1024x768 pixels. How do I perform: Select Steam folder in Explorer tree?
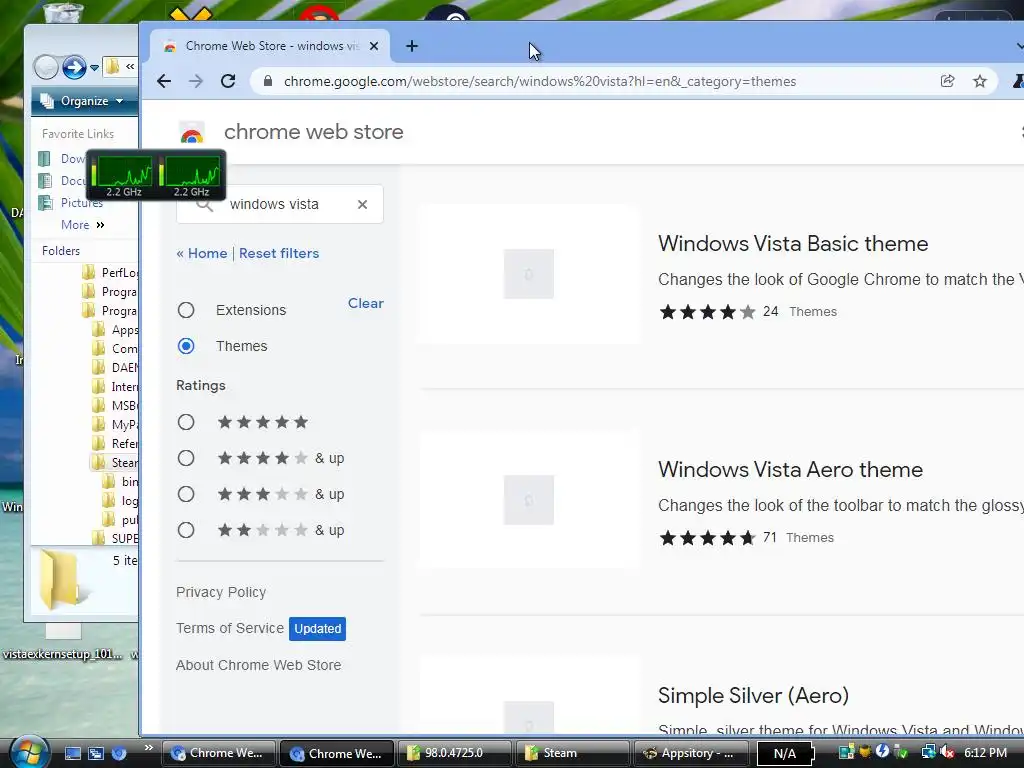(114, 463)
